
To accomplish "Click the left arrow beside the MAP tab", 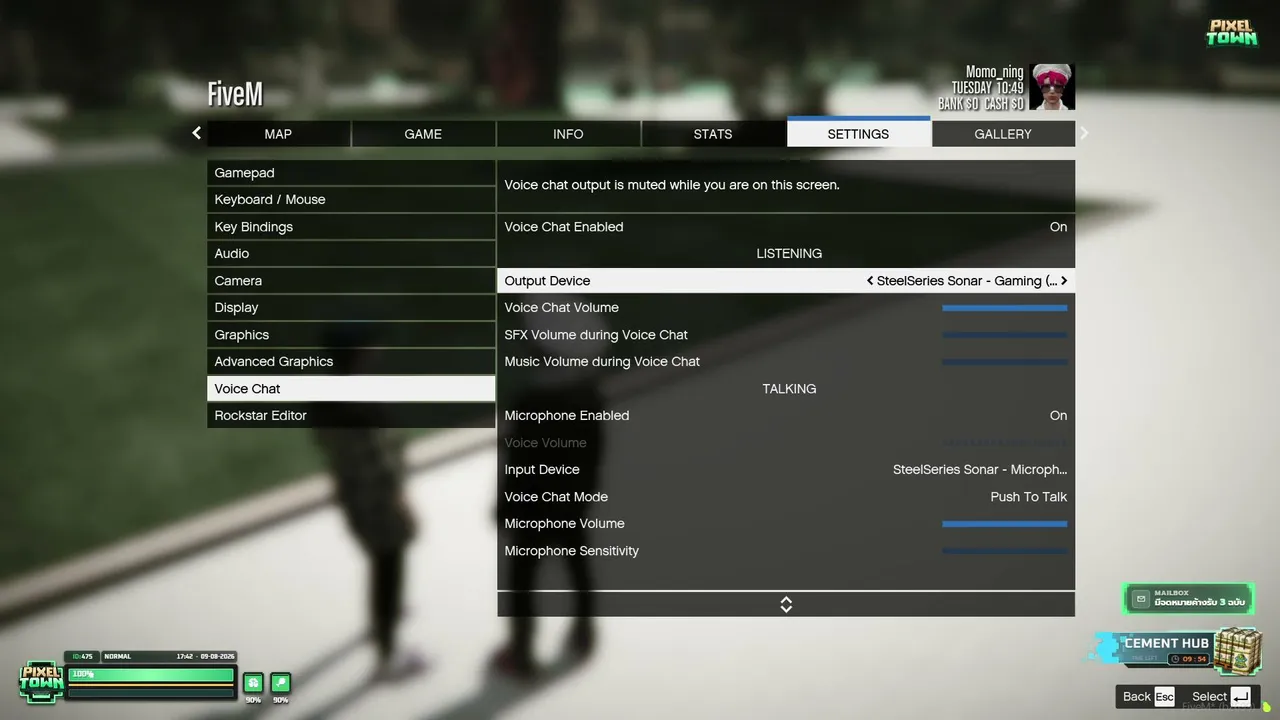I will point(196,133).
